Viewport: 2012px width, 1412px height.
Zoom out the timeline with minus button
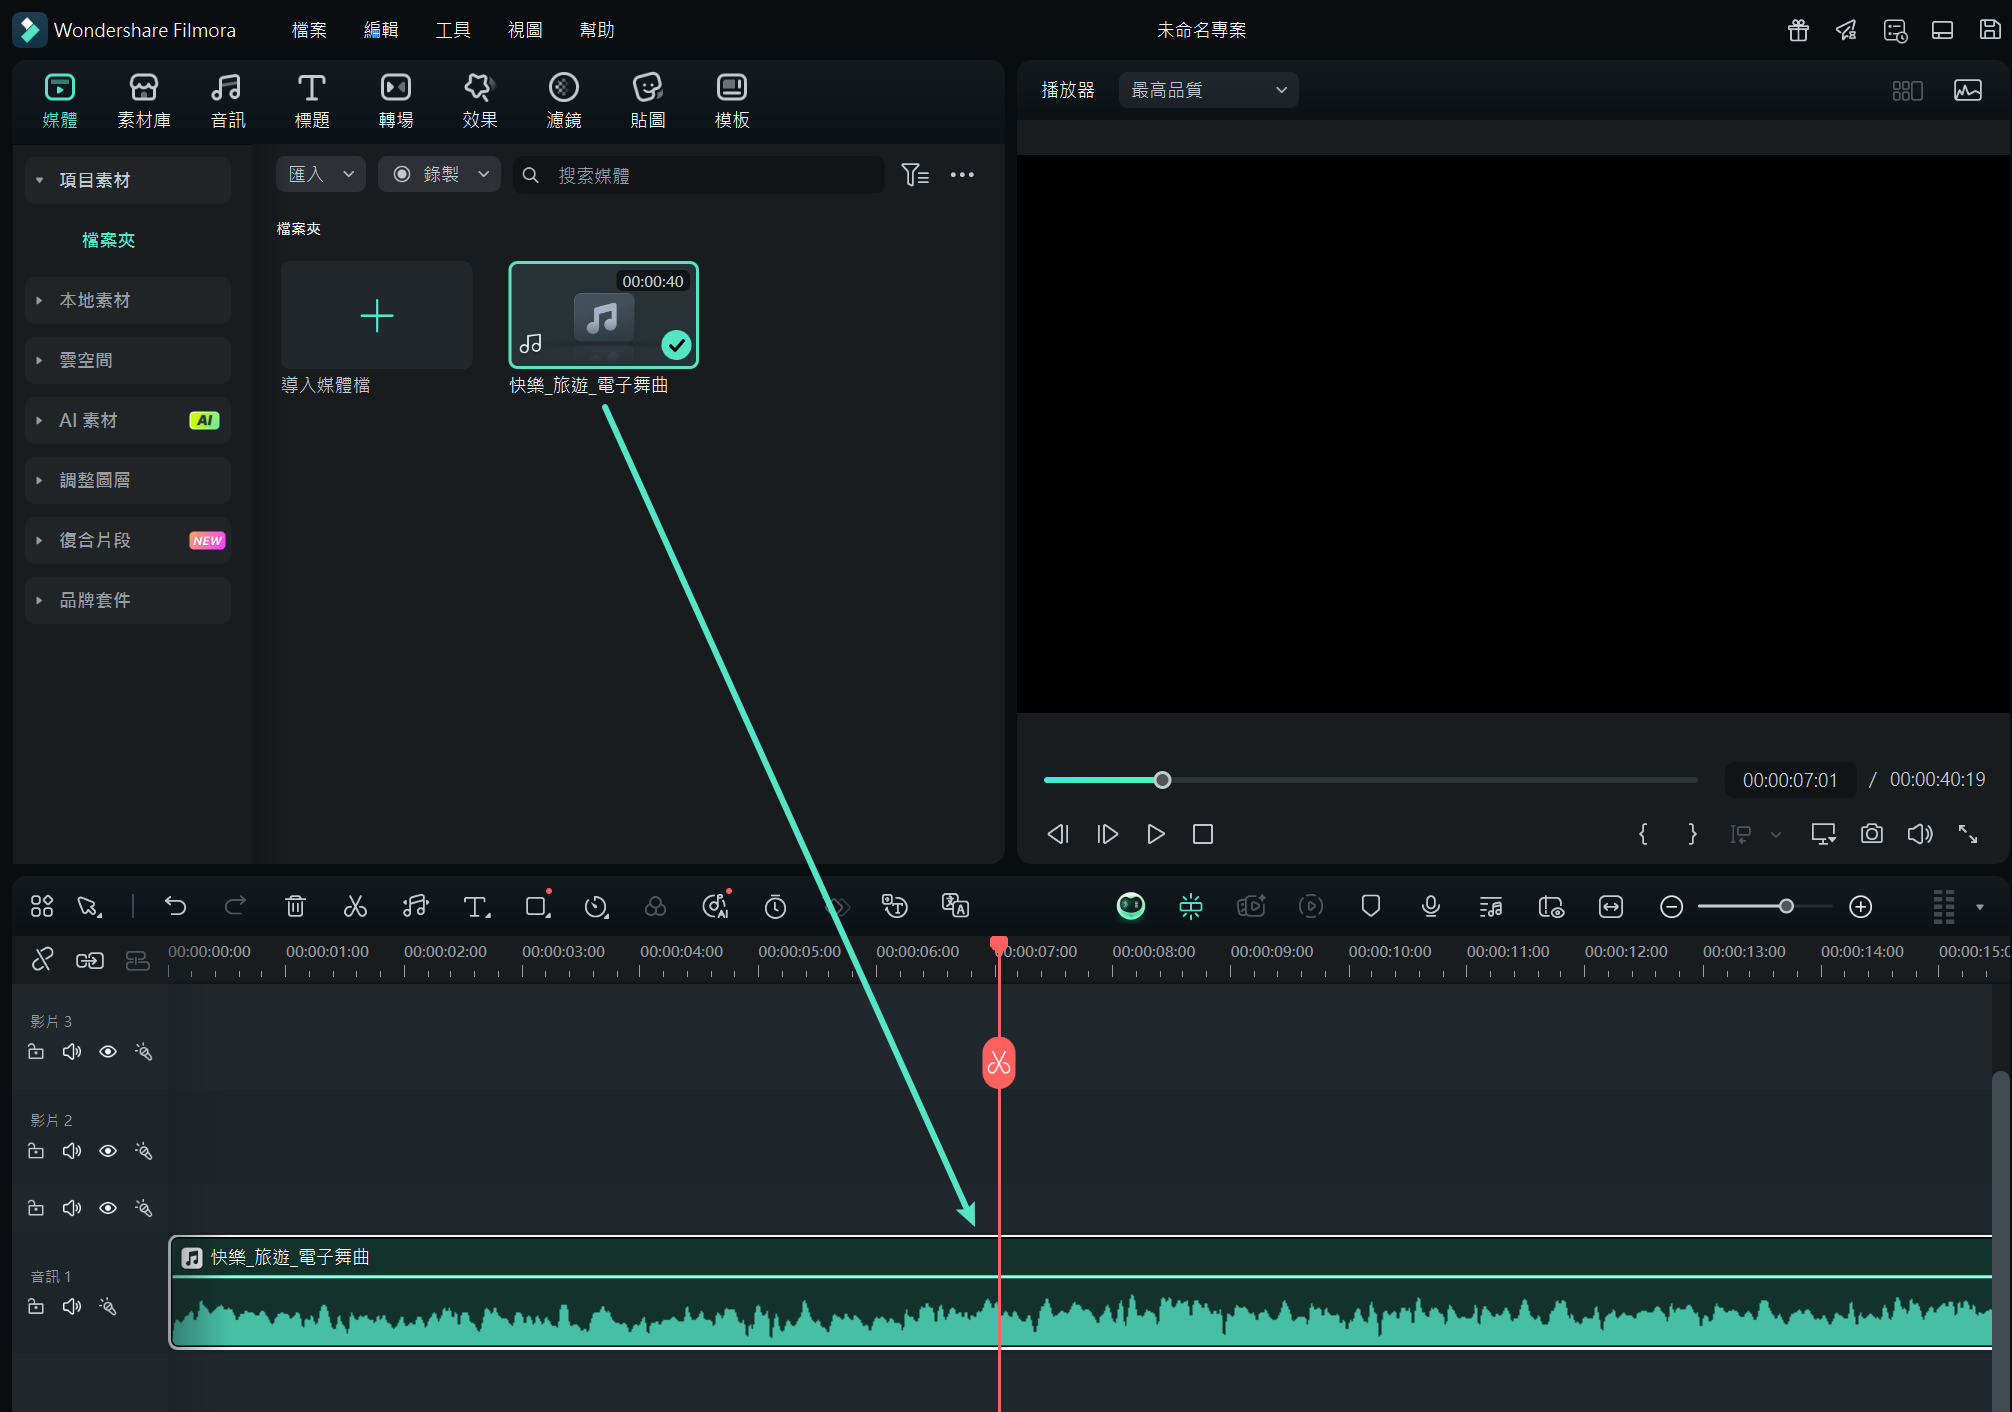(x=1671, y=906)
